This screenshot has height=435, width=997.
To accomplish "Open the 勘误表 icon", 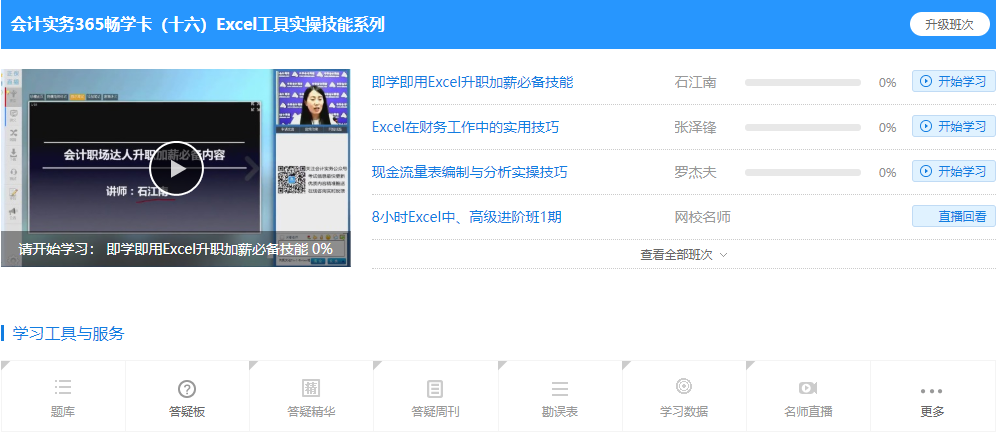I will [x=560, y=389].
